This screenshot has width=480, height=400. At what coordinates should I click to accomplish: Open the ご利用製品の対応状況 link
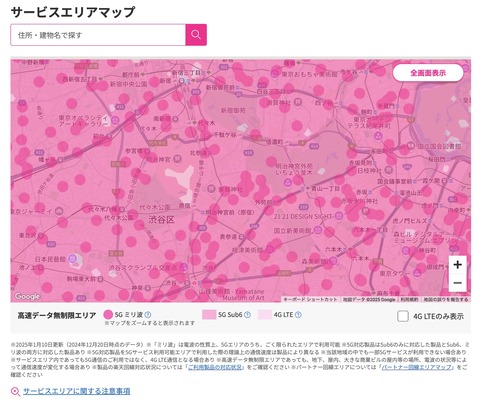pos(216,367)
